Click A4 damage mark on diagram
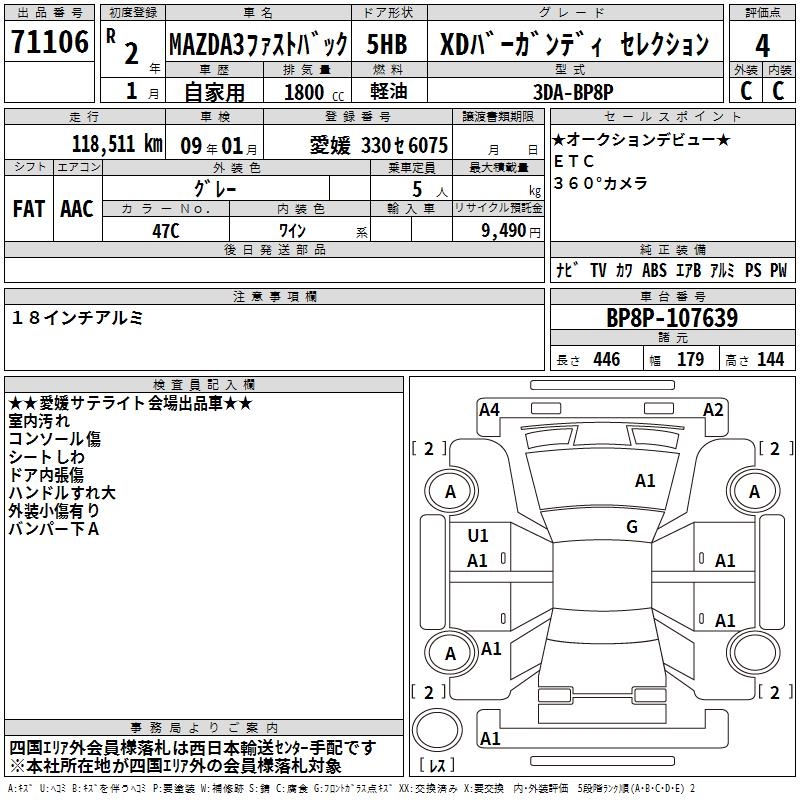The height and width of the screenshot is (800, 800). (x=489, y=410)
